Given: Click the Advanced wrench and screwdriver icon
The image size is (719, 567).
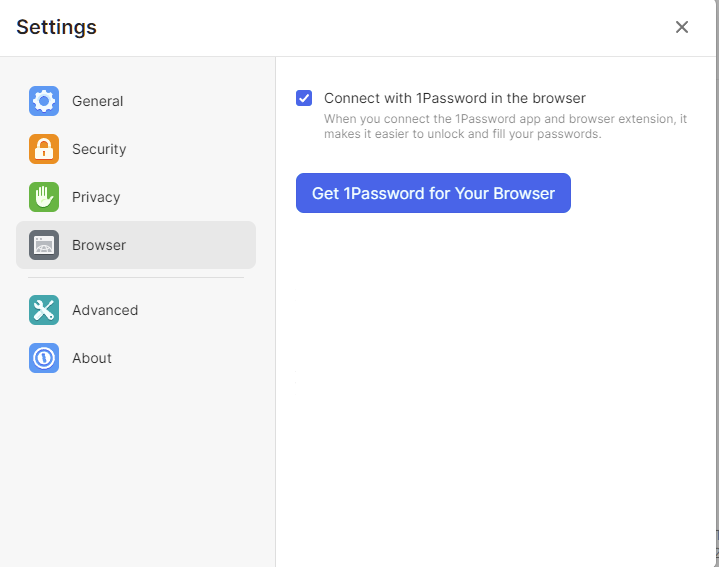Looking at the screenshot, I should pyautogui.click(x=44, y=310).
